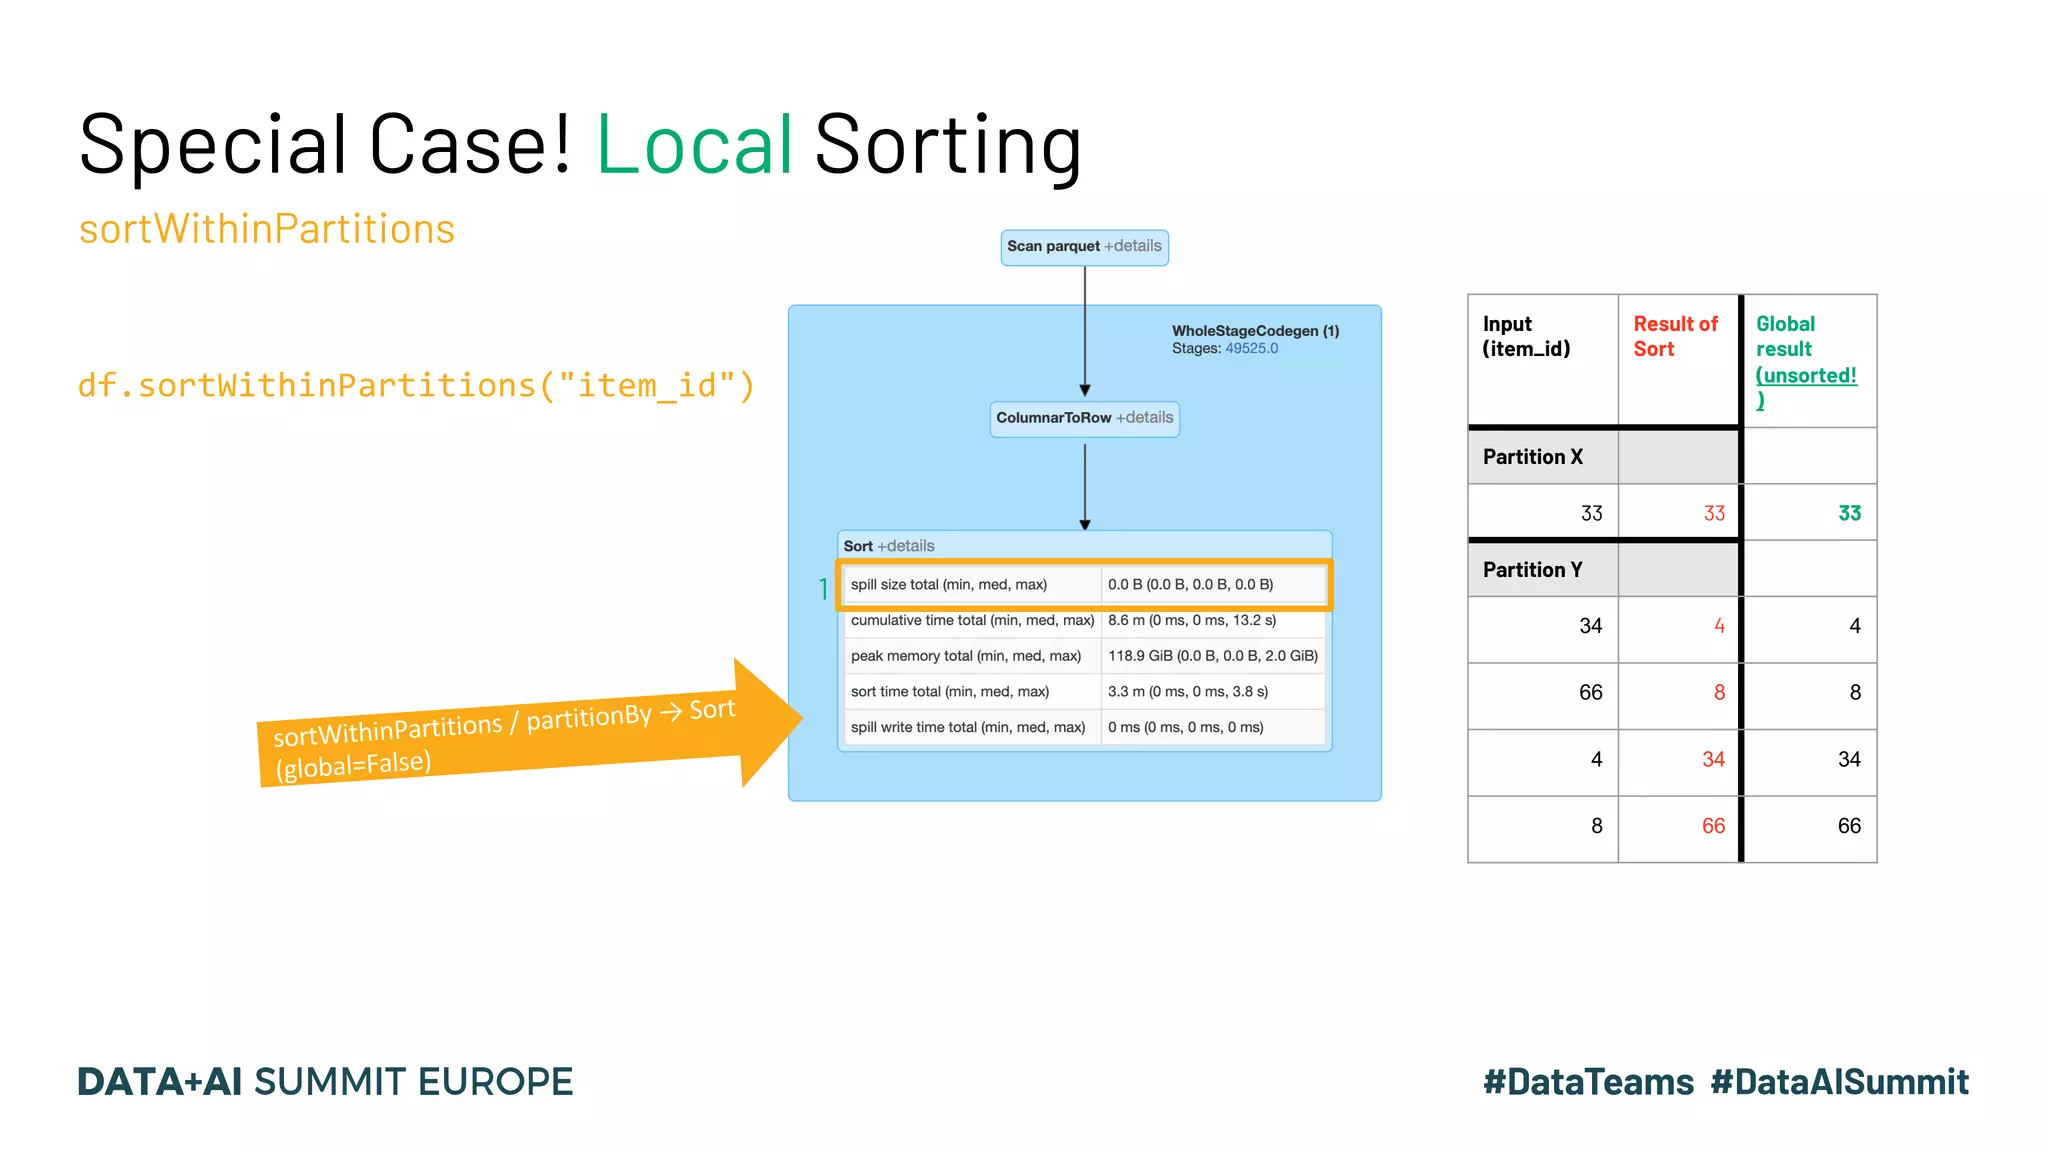Click the Input (item_id) column header
This screenshot has width=2048, height=1152.
(1526, 337)
